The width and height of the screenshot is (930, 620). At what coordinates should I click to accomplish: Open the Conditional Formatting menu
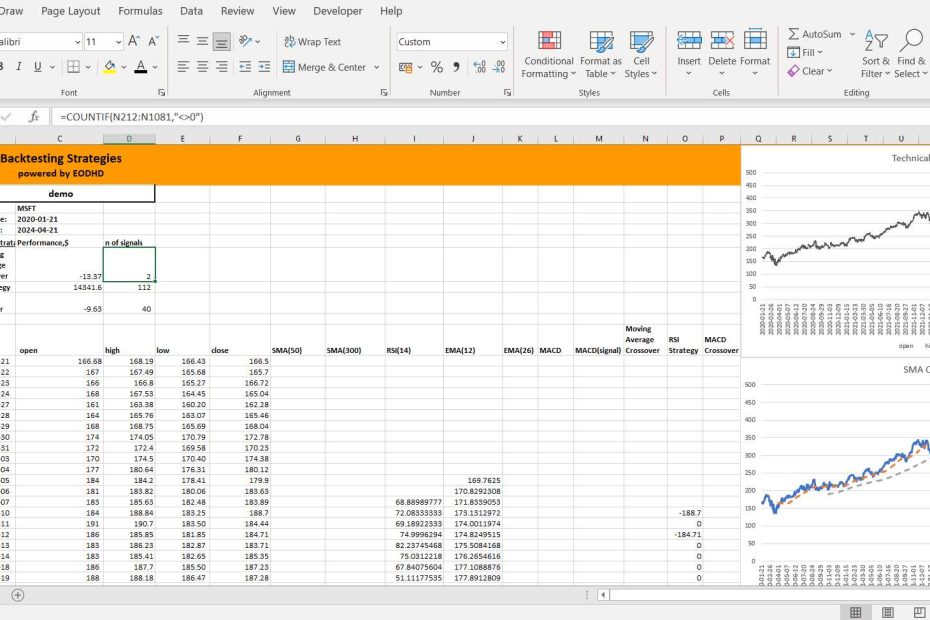[549, 54]
